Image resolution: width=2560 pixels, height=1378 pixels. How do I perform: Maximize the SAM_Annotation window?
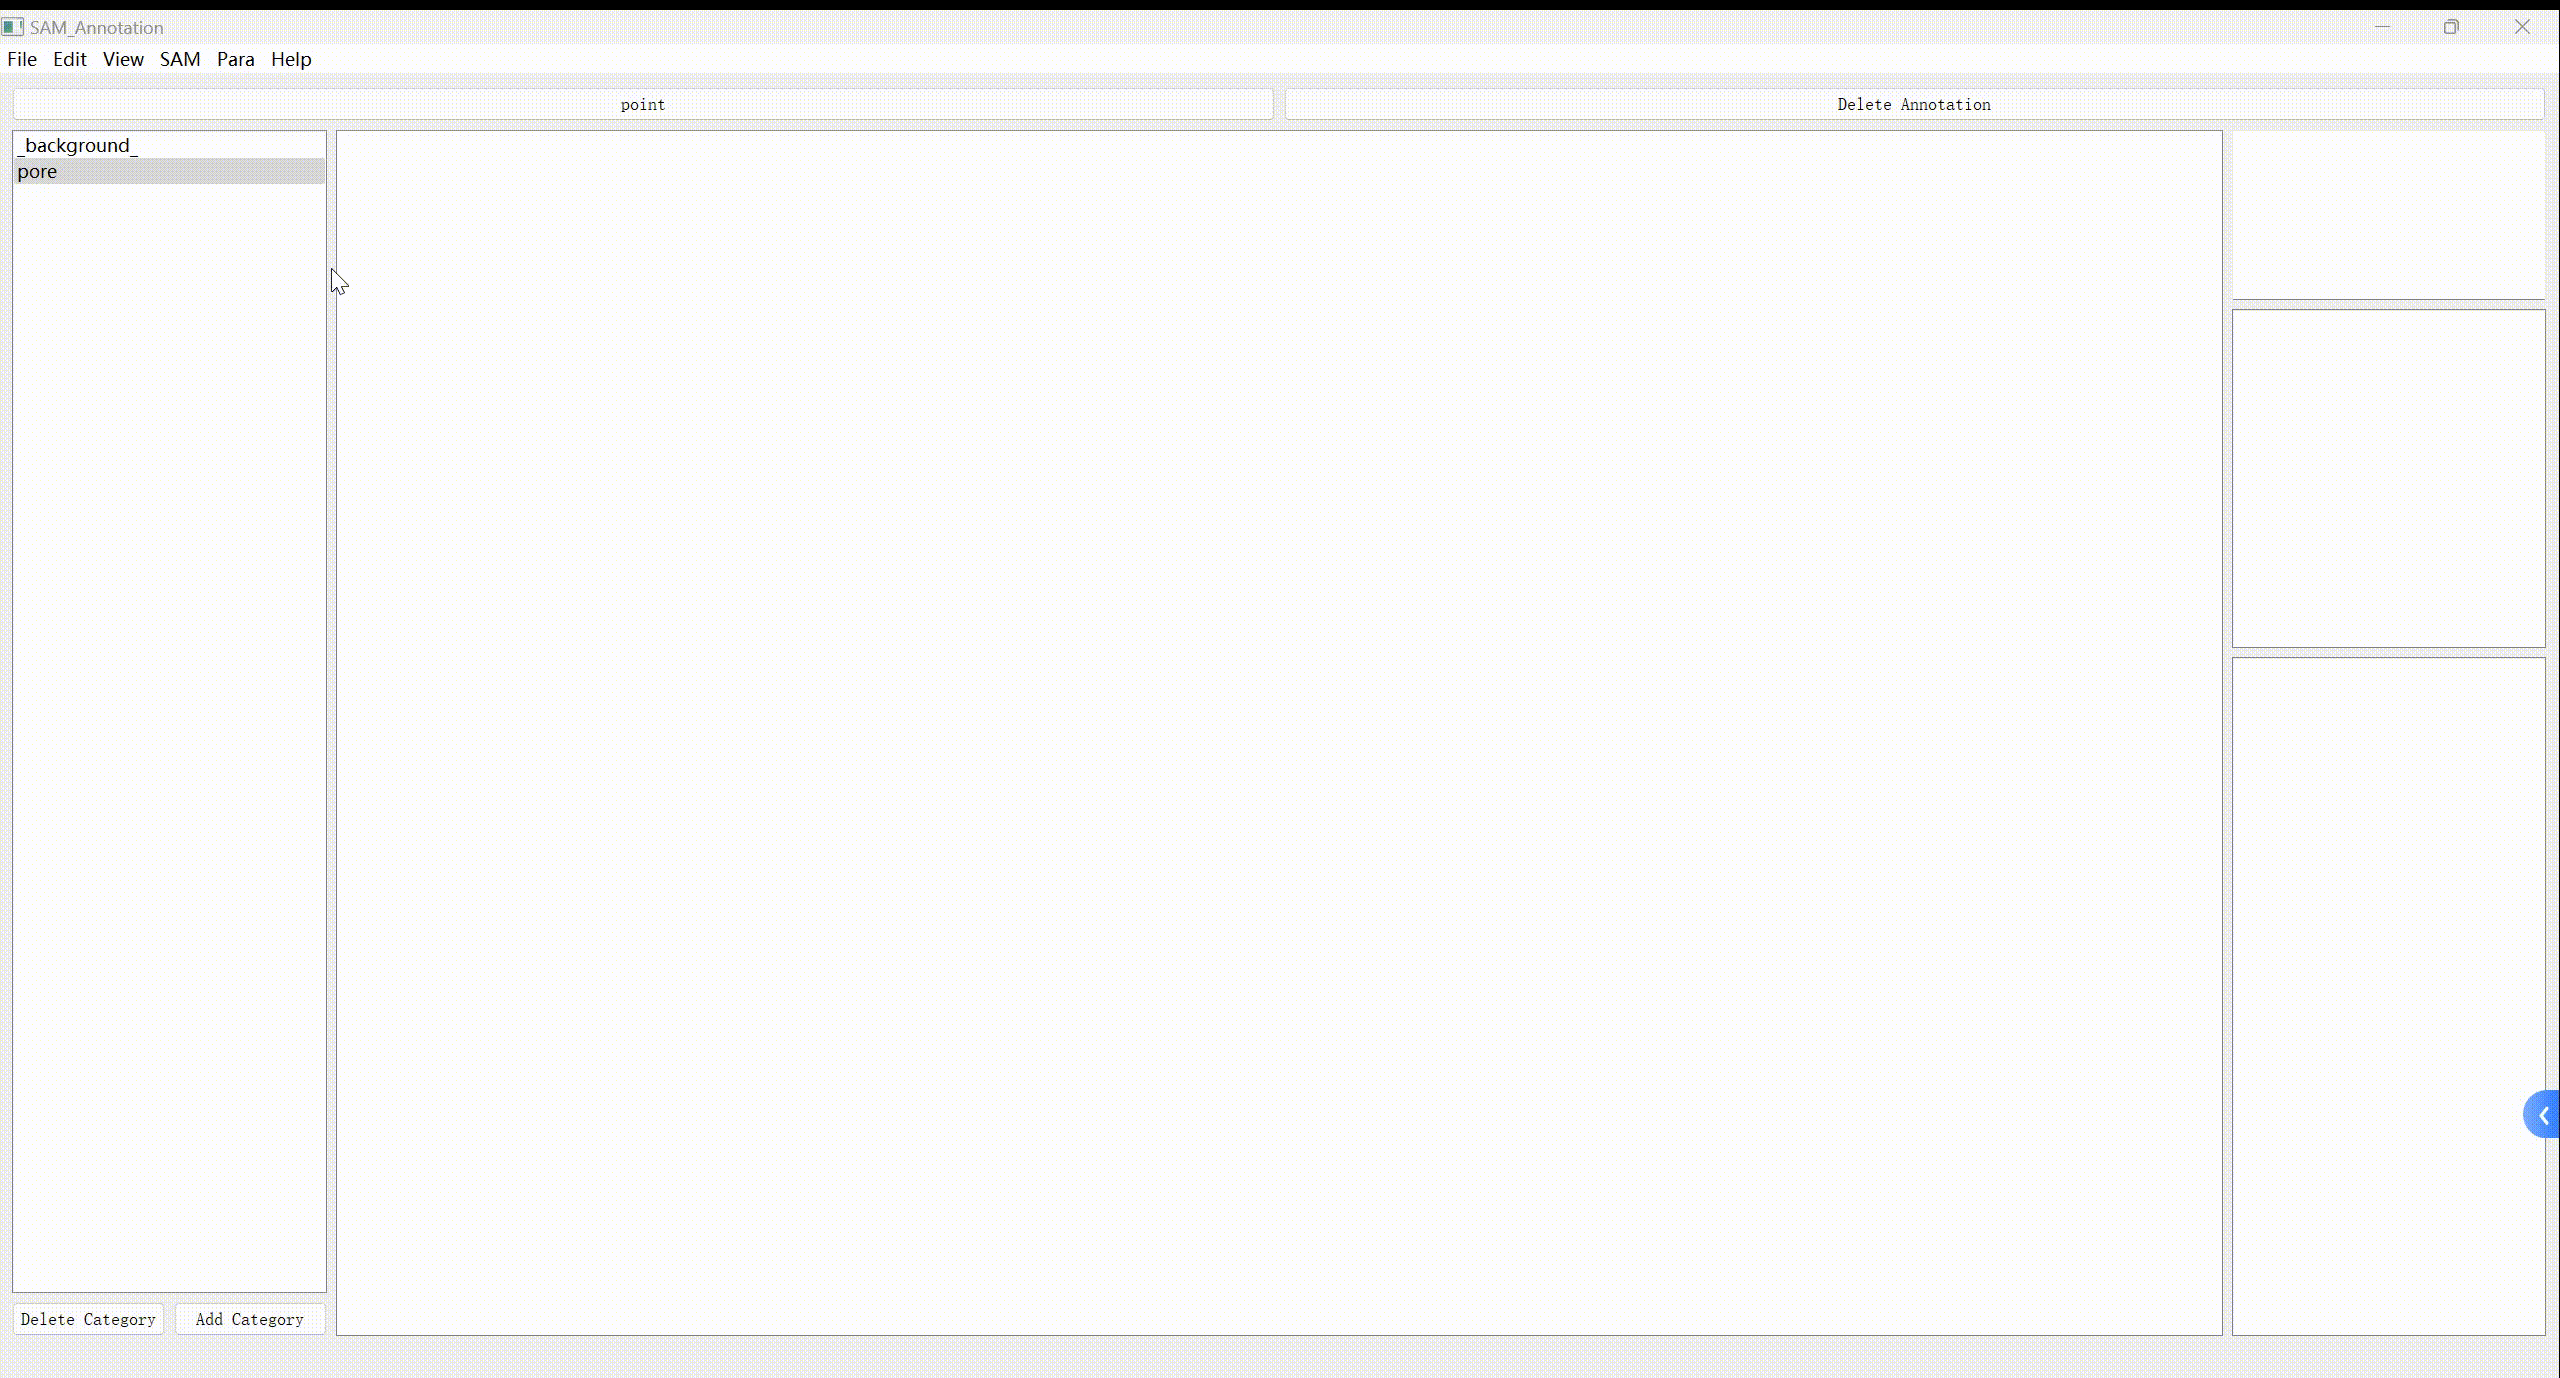click(2450, 27)
